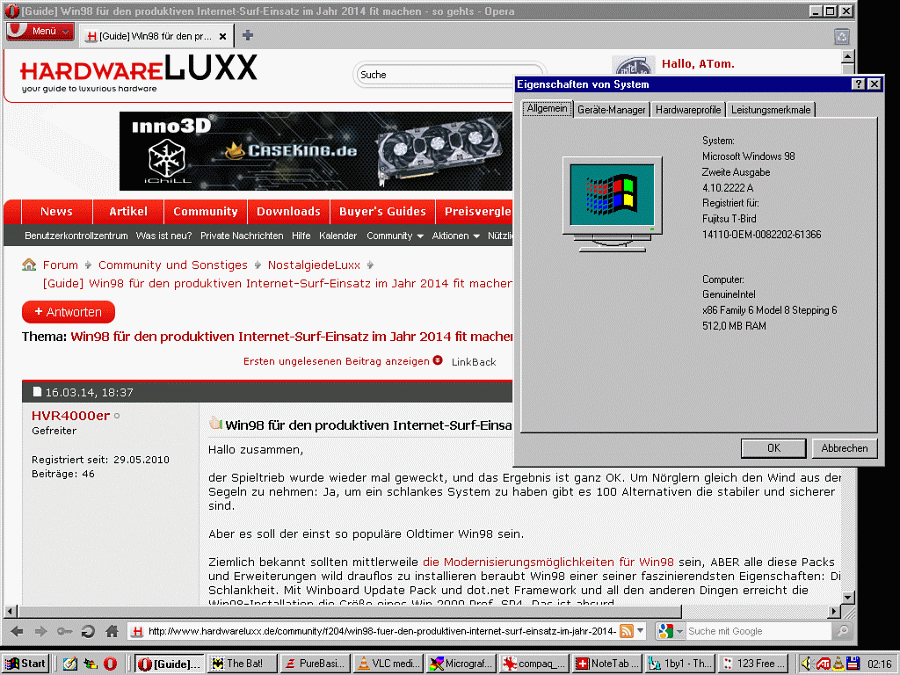This screenshot has width=900, height=675.
Task: Open the LinkBack menu
Action: 474,362
